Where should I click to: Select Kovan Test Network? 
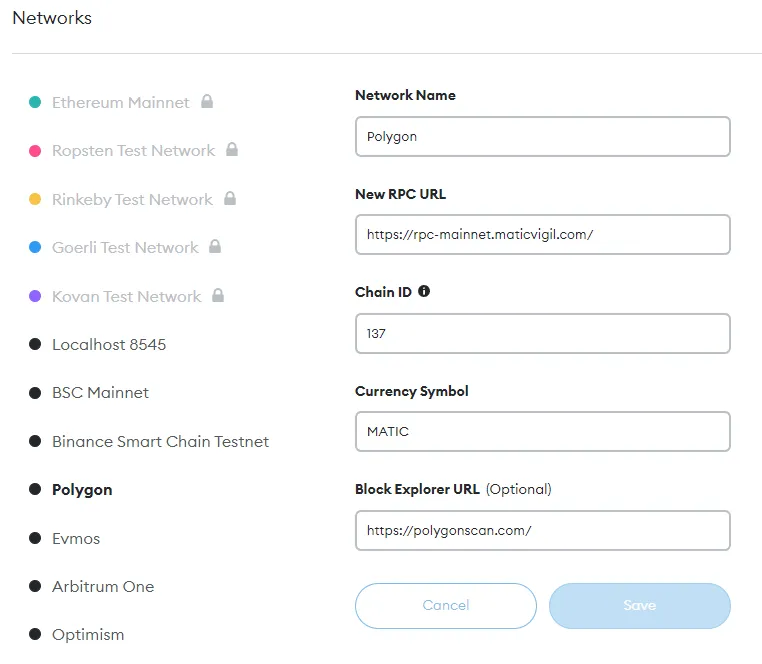tap(126, 296)
